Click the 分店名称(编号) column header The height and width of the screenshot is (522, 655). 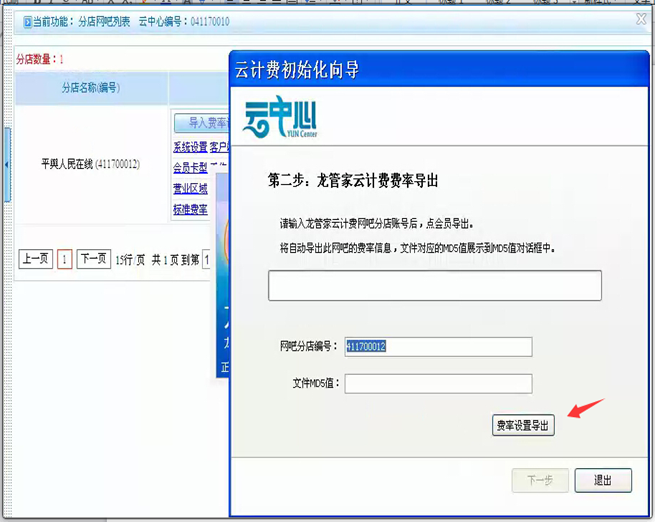(x=91, y=88)
